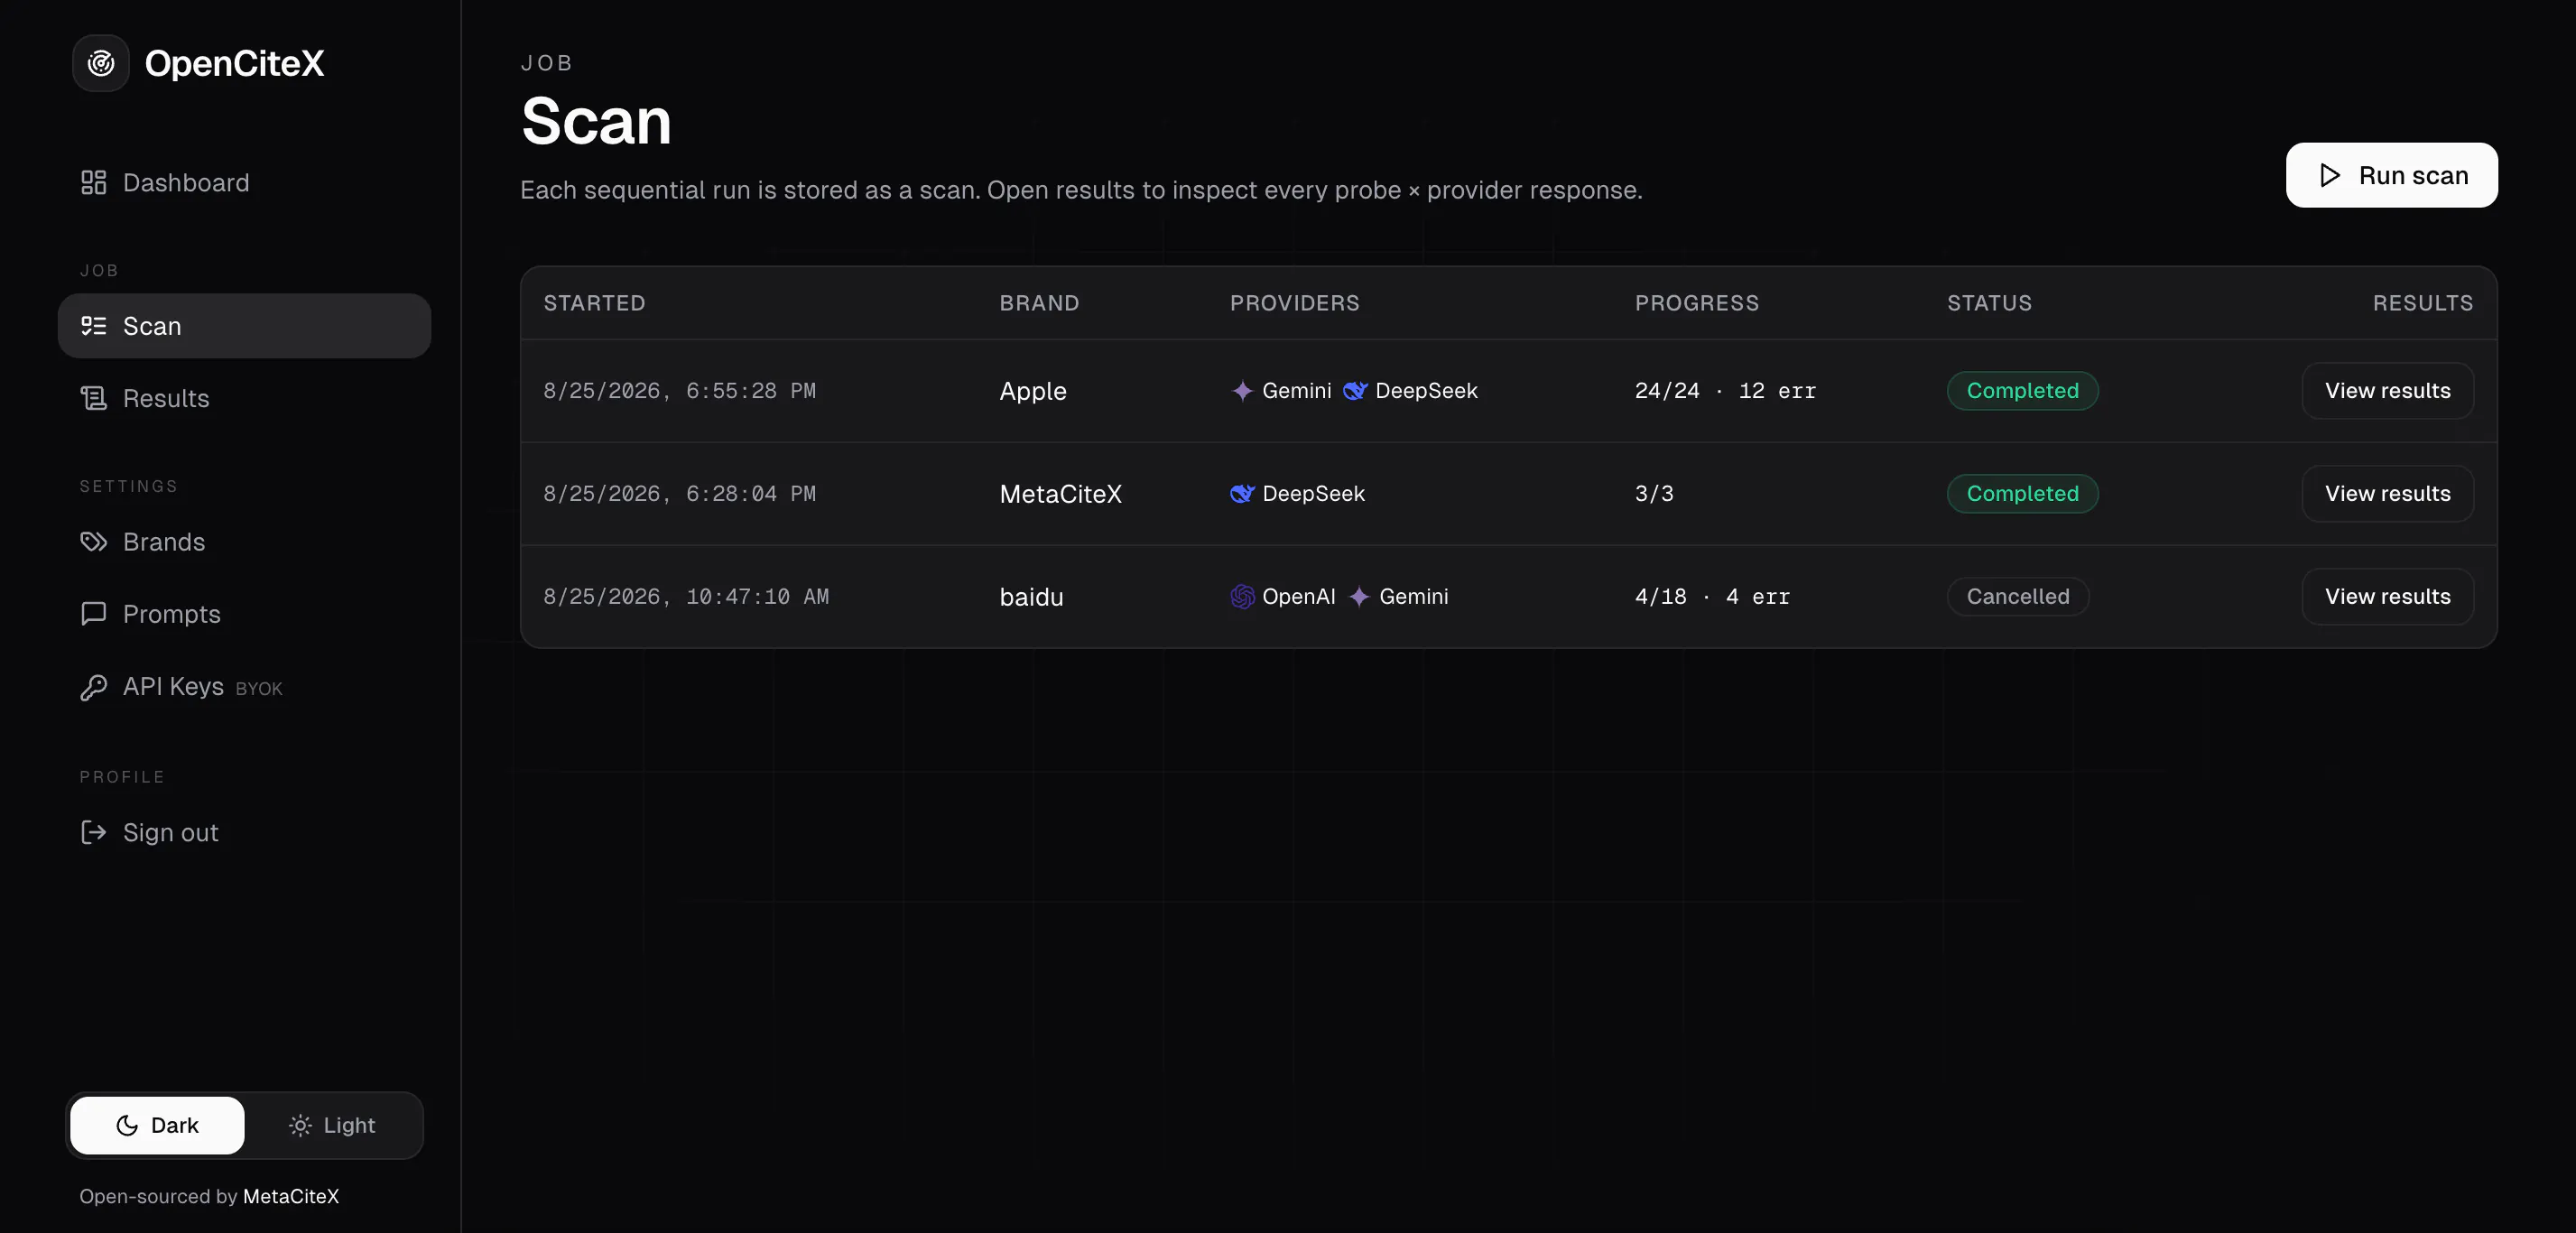Viewport: 2576px width, 1233px height.
Task: View results for the MetaCiteX scan
Action: 2387,494
